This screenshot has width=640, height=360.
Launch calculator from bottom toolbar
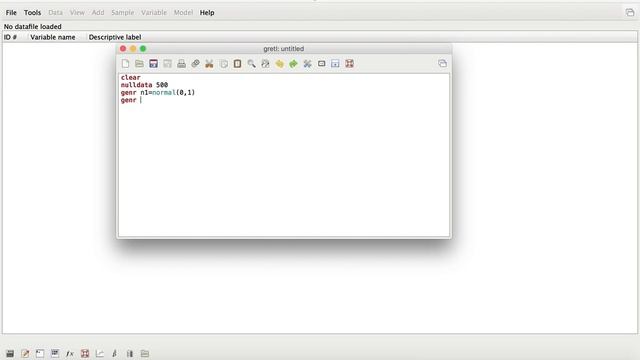10,353
